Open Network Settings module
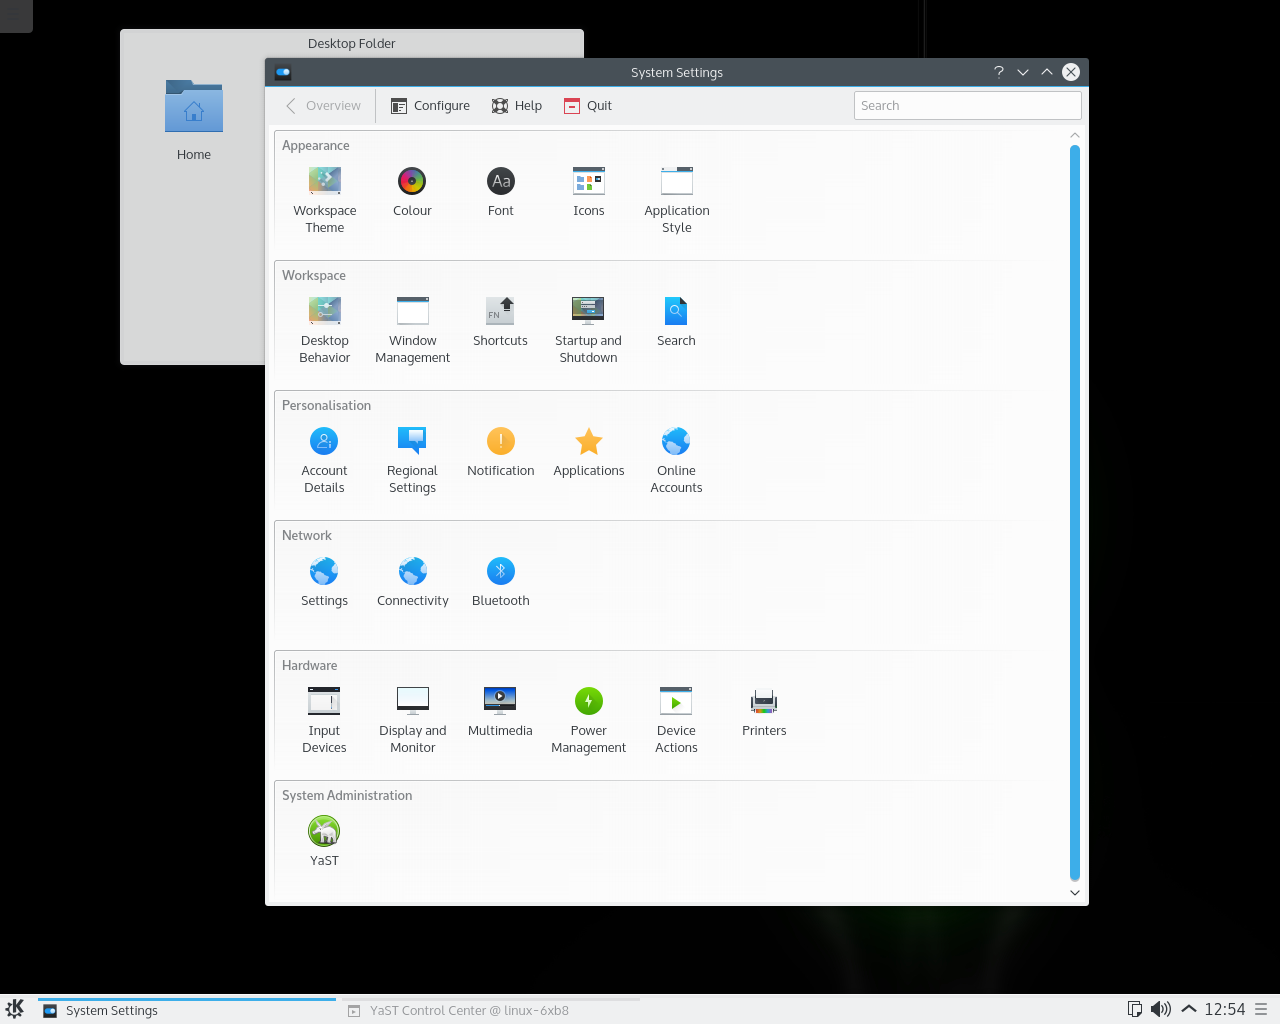Screen dimensions: 1280x1024 [x=325, y=582]
